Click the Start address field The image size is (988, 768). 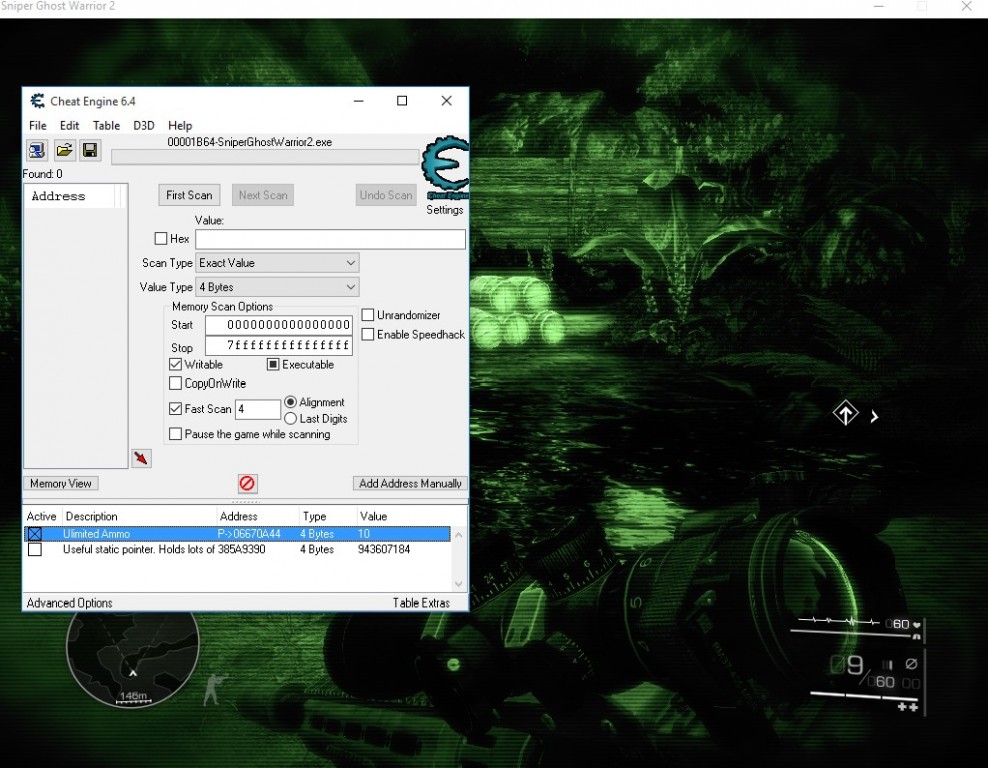click(x=279, y=325)
